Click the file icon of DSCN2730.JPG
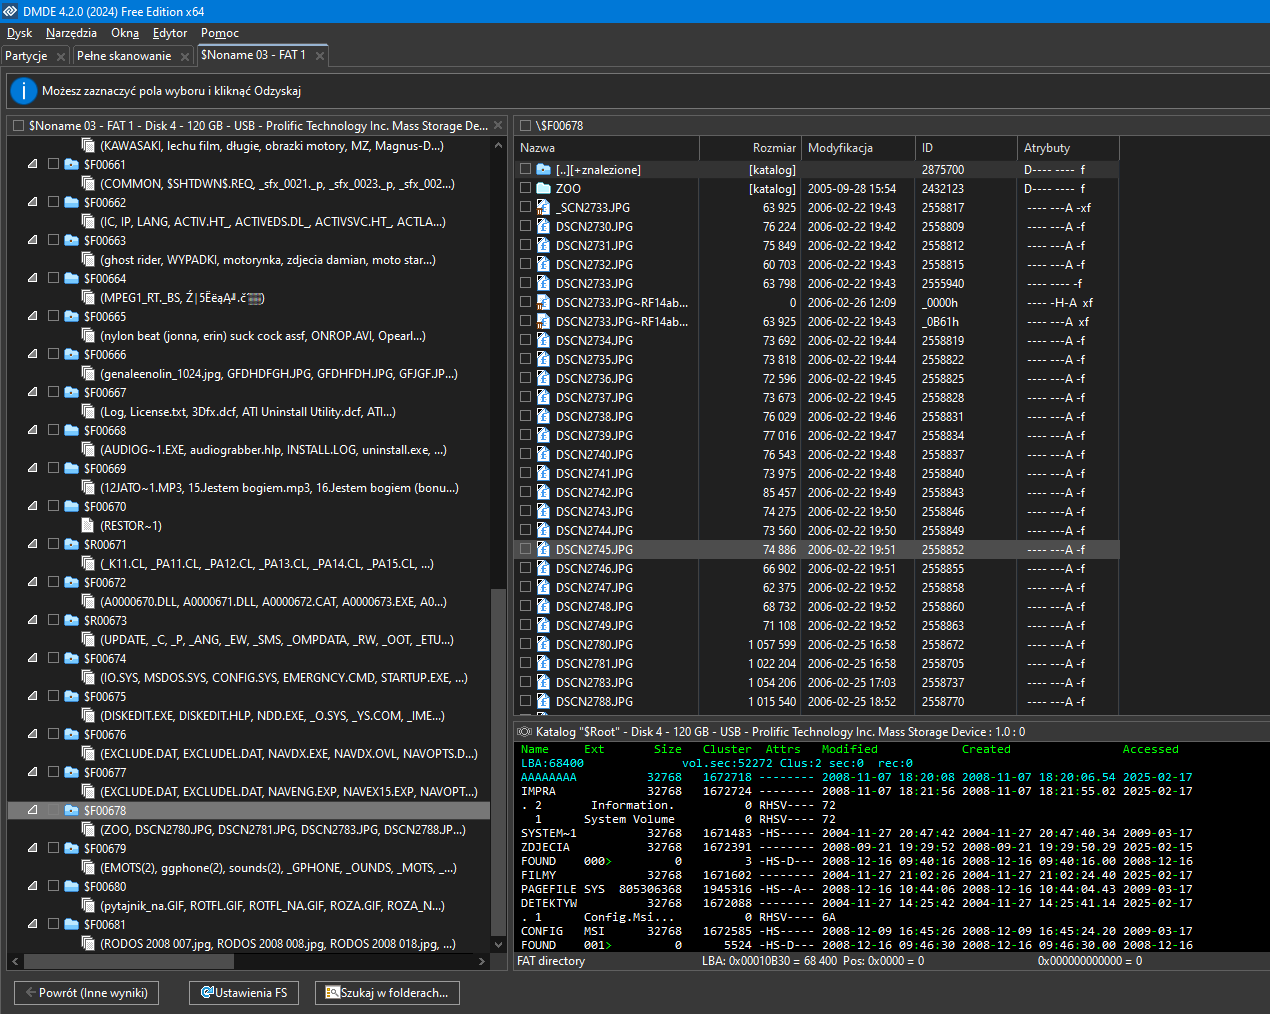This screenshot has height=1014, width=1270. (x=543, y=226)
